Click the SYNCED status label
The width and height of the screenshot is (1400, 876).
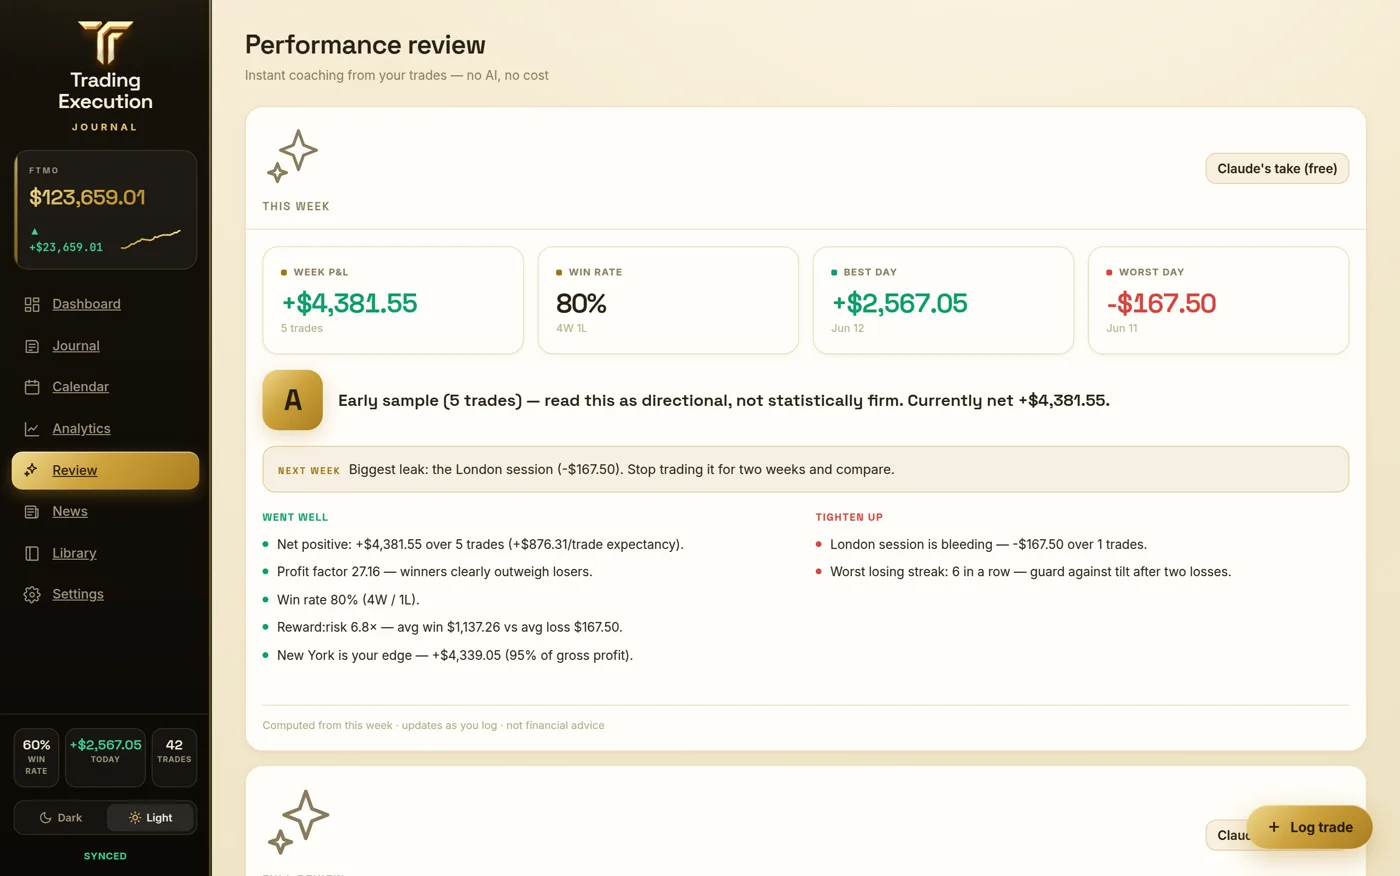105,856
